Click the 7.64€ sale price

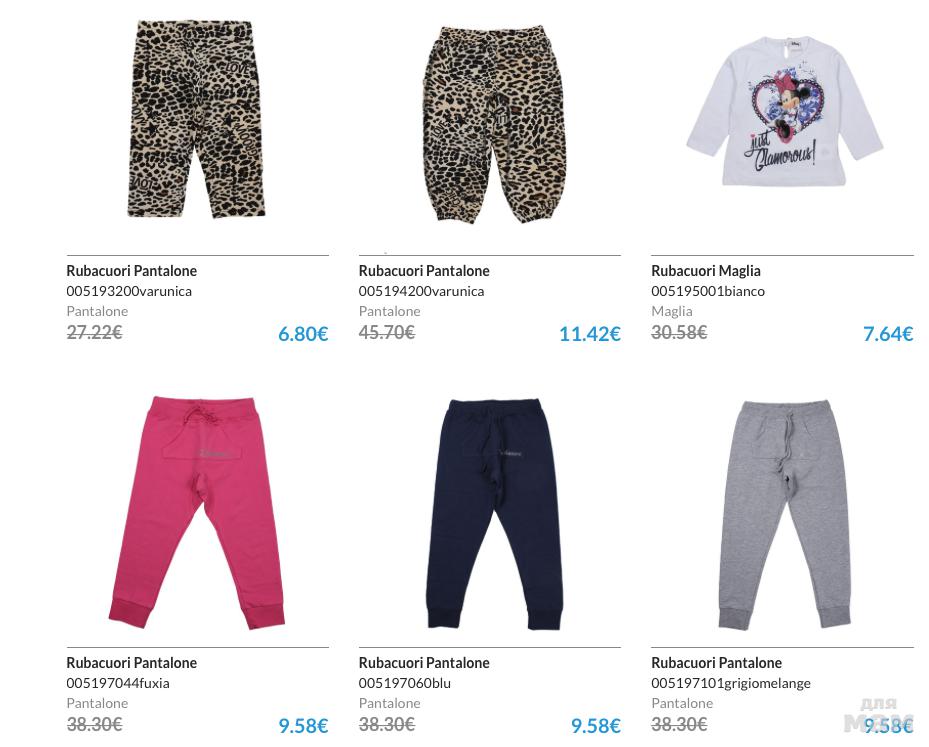pyautogui.click(x=888, y=334)
